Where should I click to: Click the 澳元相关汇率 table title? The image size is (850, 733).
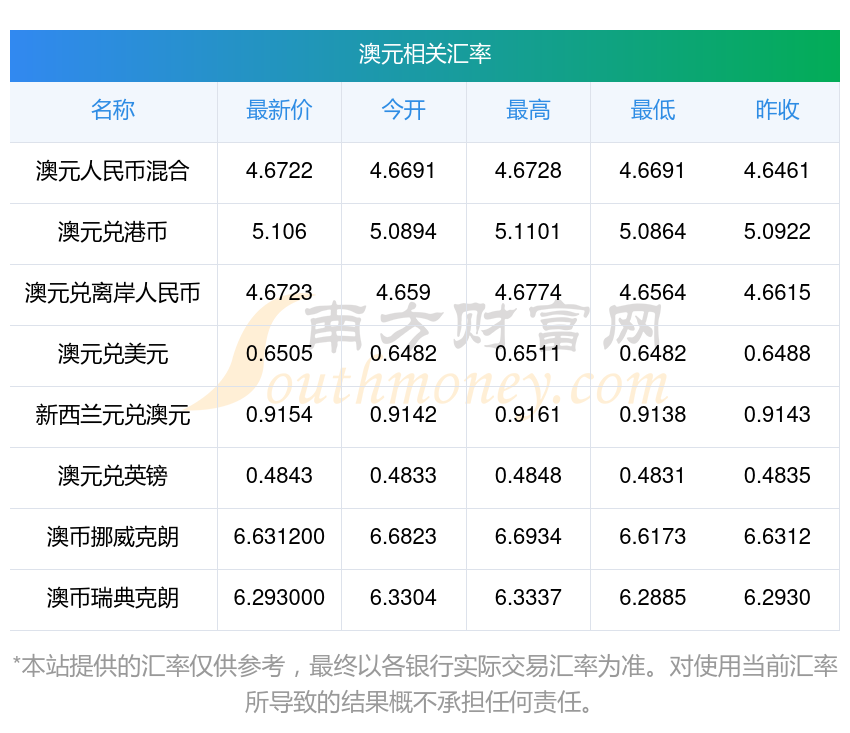(x=424, y=54)
